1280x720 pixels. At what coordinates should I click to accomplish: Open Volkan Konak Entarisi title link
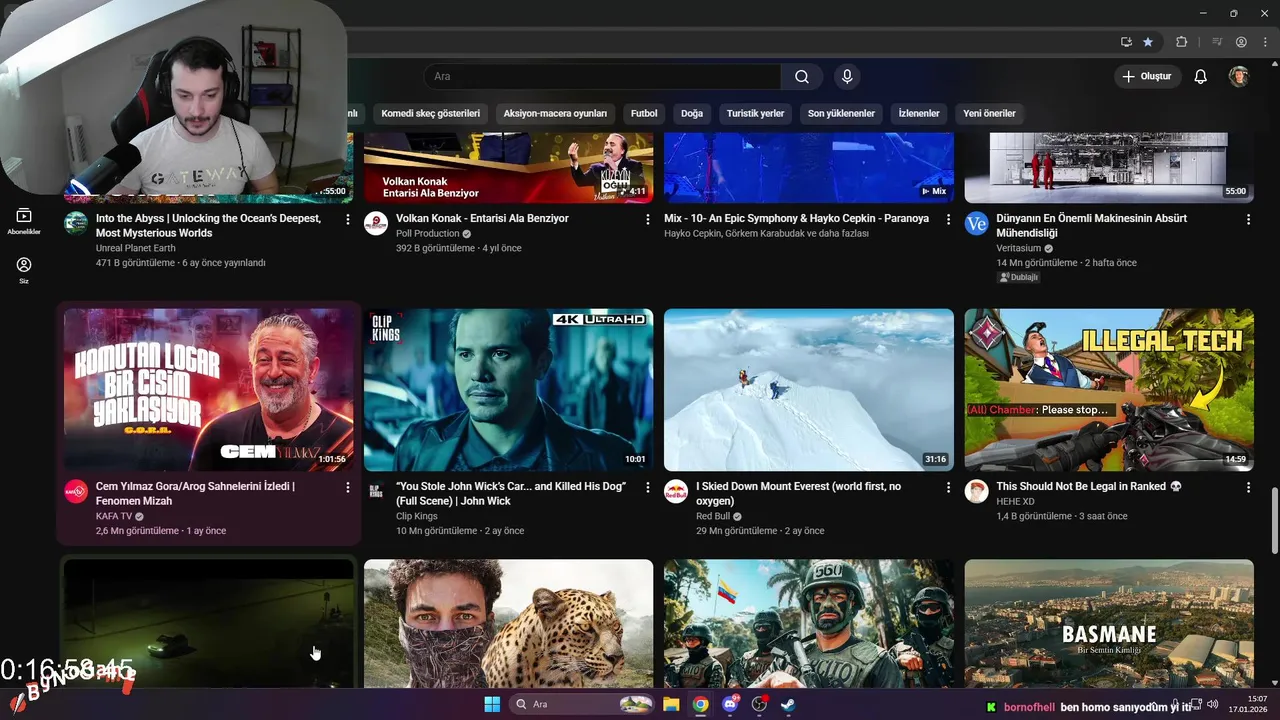coord(482,218)
